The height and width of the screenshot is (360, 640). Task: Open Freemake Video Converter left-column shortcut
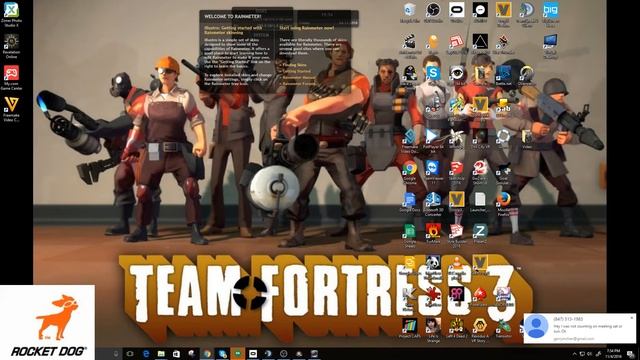coord(11,110)
